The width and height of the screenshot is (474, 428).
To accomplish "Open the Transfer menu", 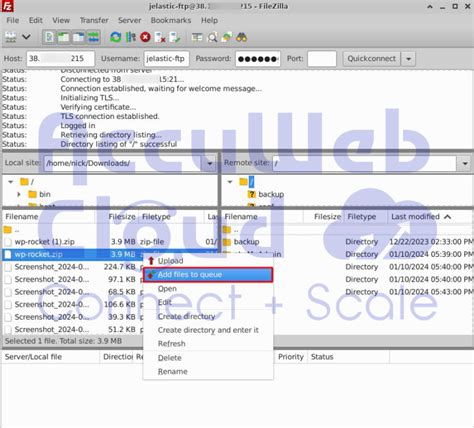I will [x=94, y=20].
